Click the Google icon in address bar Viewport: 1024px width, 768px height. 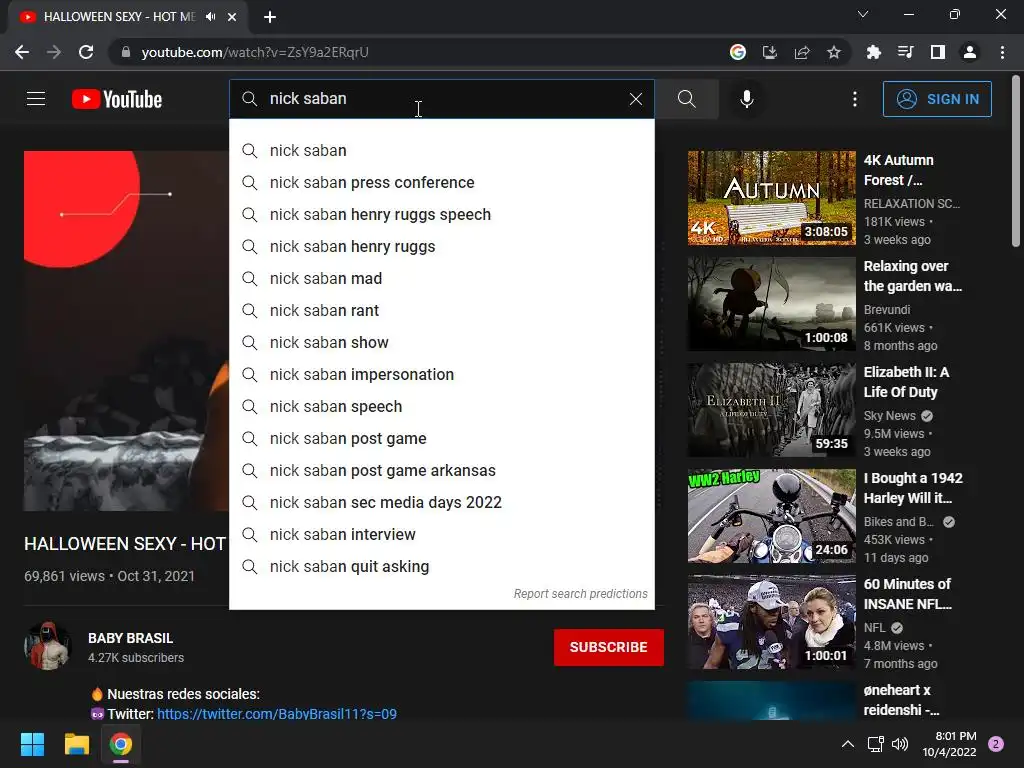737,52
